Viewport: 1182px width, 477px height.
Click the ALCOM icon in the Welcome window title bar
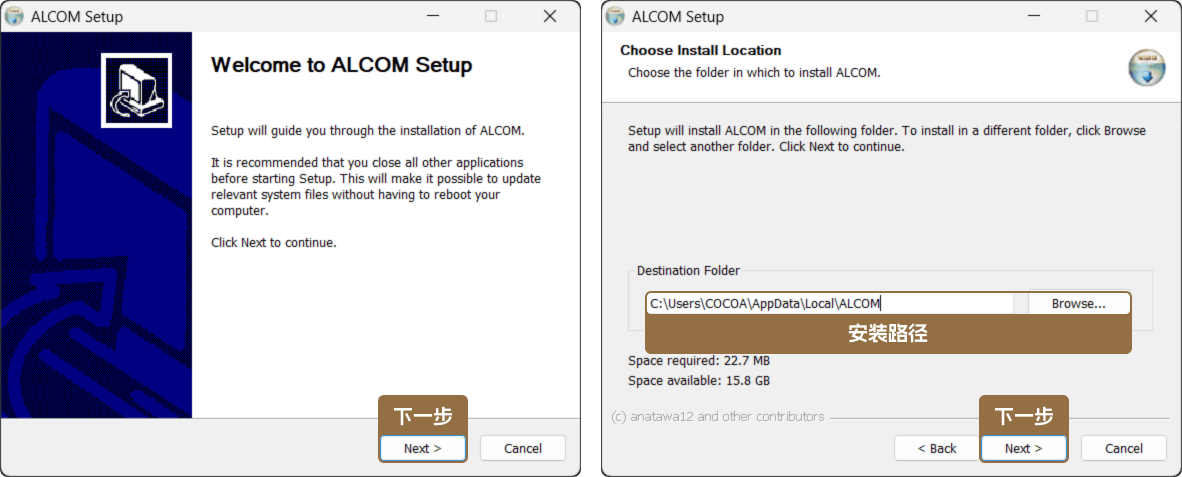click(14, 17)
